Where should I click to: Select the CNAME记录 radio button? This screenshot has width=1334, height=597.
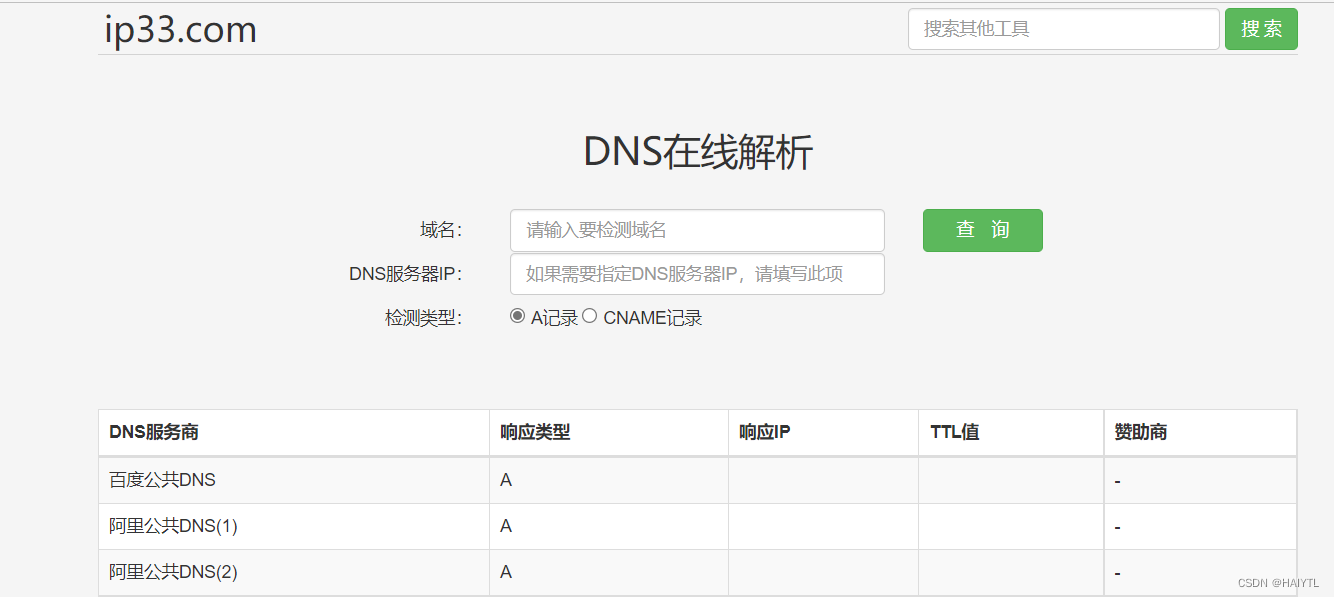click(x=590, y=316)
